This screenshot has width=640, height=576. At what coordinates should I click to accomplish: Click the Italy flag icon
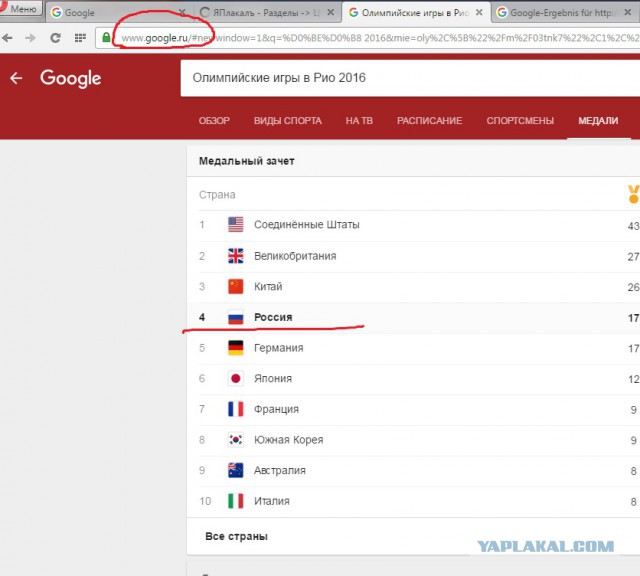tap(236, 501)
